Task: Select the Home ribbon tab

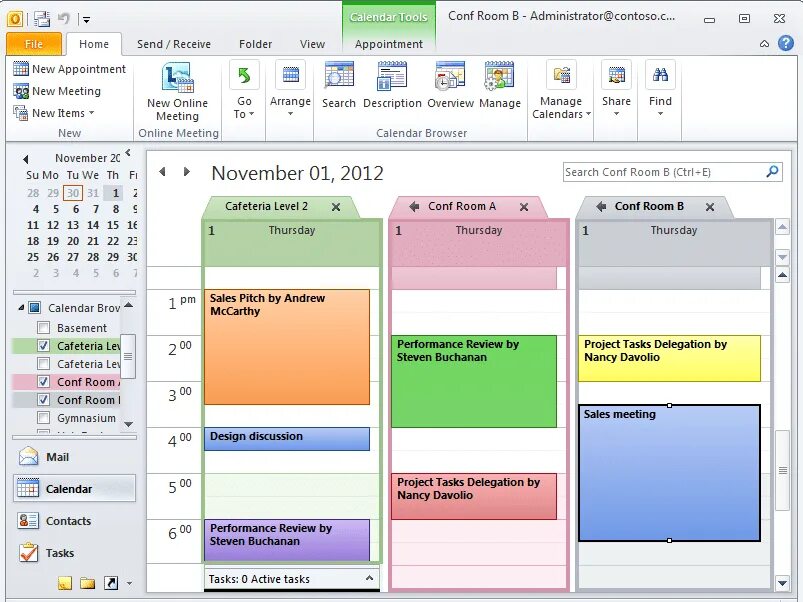Action: (94, 44)
